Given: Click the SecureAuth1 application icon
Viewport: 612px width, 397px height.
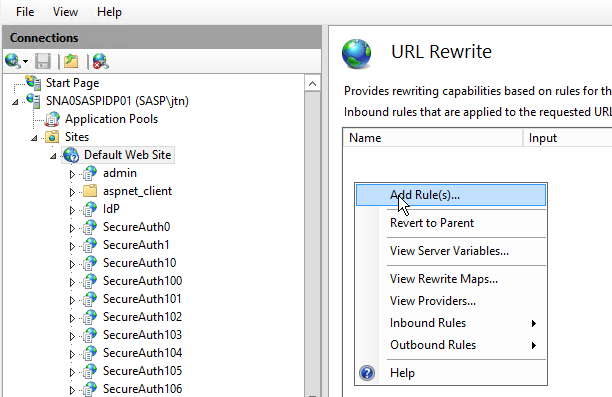Looking at the screenshot, I should [90, 245].
